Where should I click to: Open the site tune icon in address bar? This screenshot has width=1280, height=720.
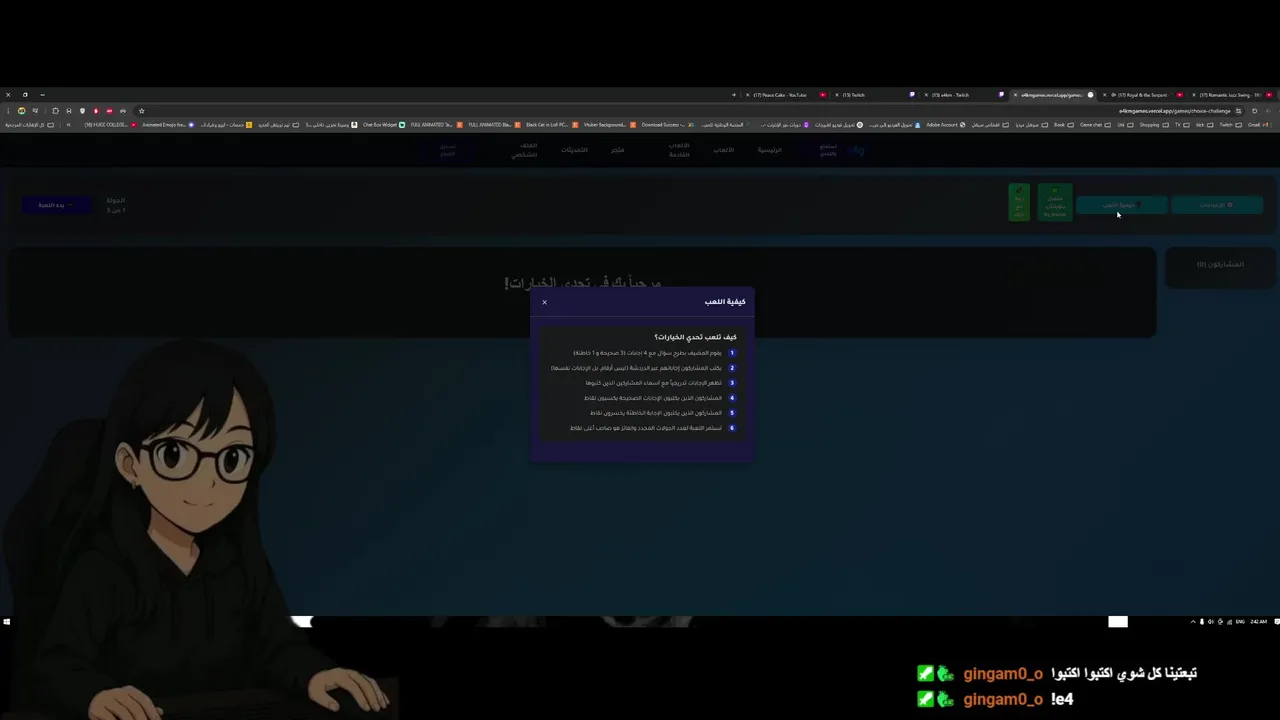(1238, 111)
